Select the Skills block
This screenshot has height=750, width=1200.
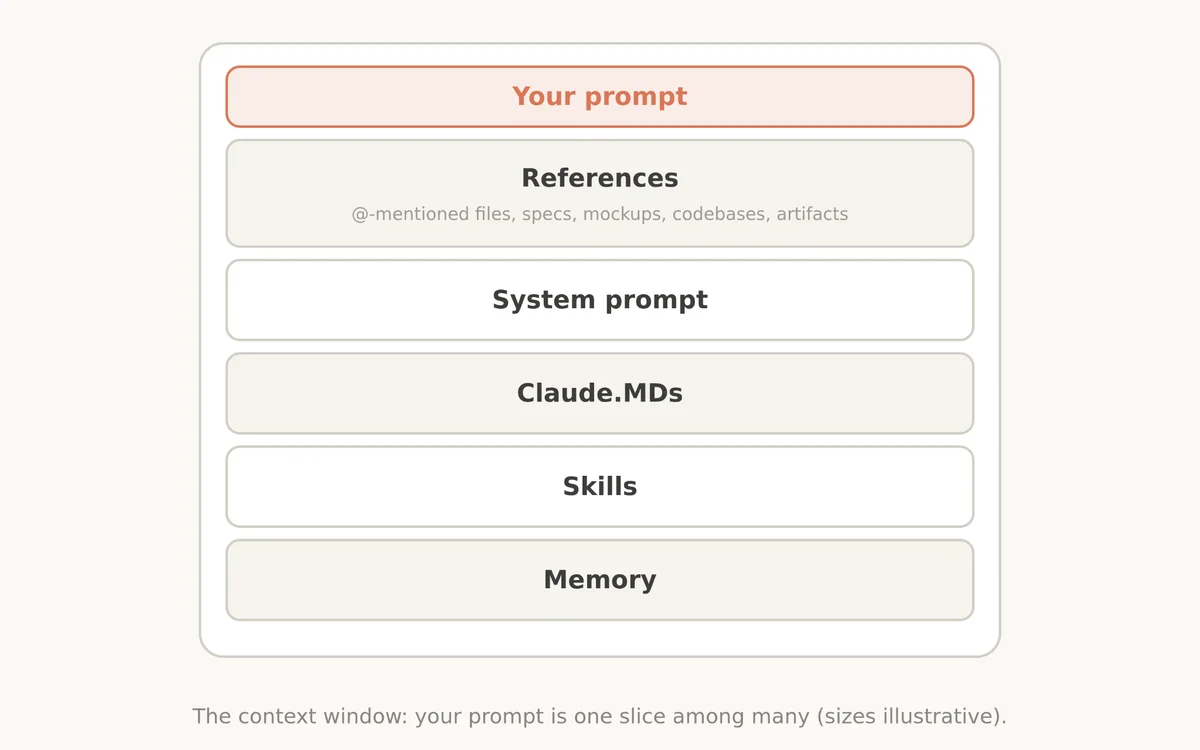pos(600,487)
